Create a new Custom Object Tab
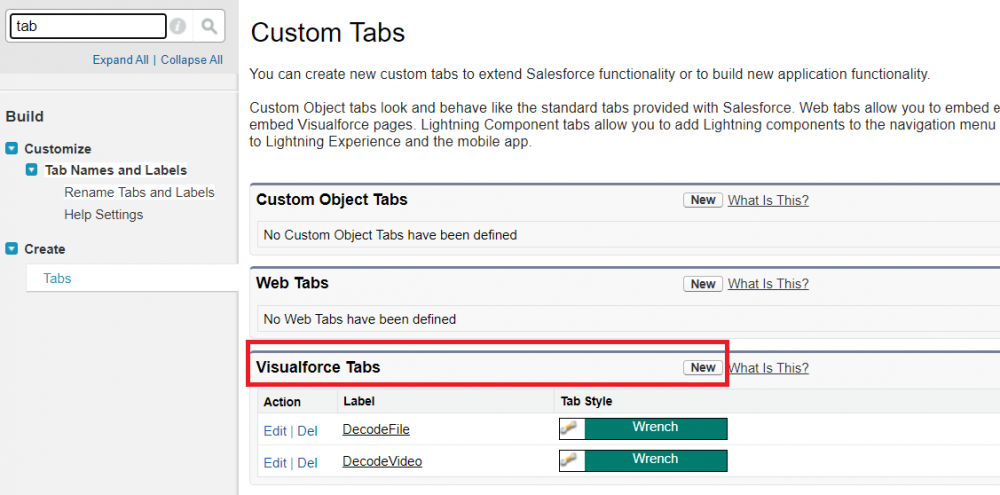The height and width of the screenshot is (495, 1000). tap(703, 200)
